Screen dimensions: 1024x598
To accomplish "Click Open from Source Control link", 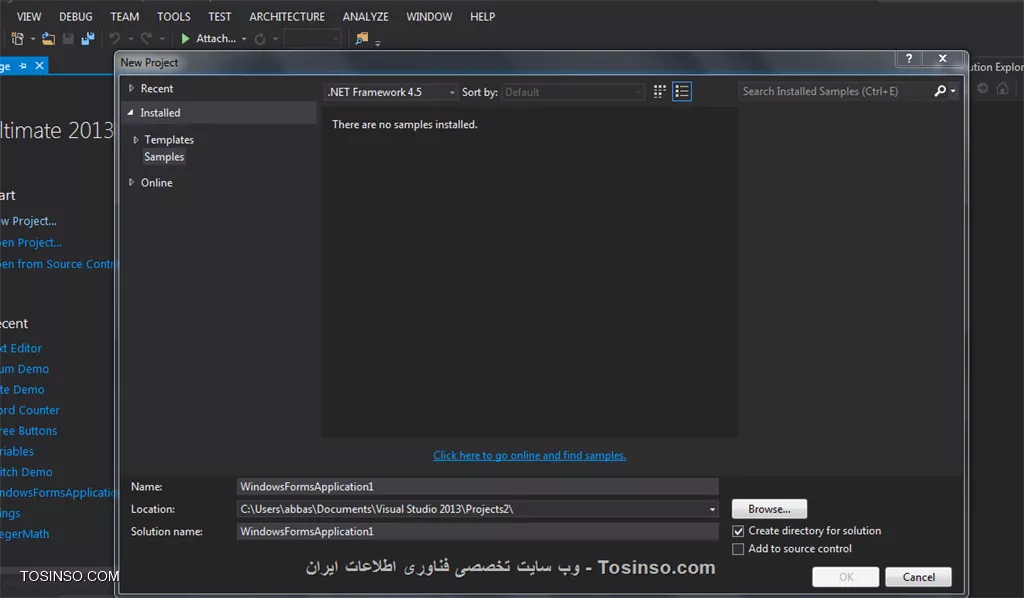I will coord(57,264).
